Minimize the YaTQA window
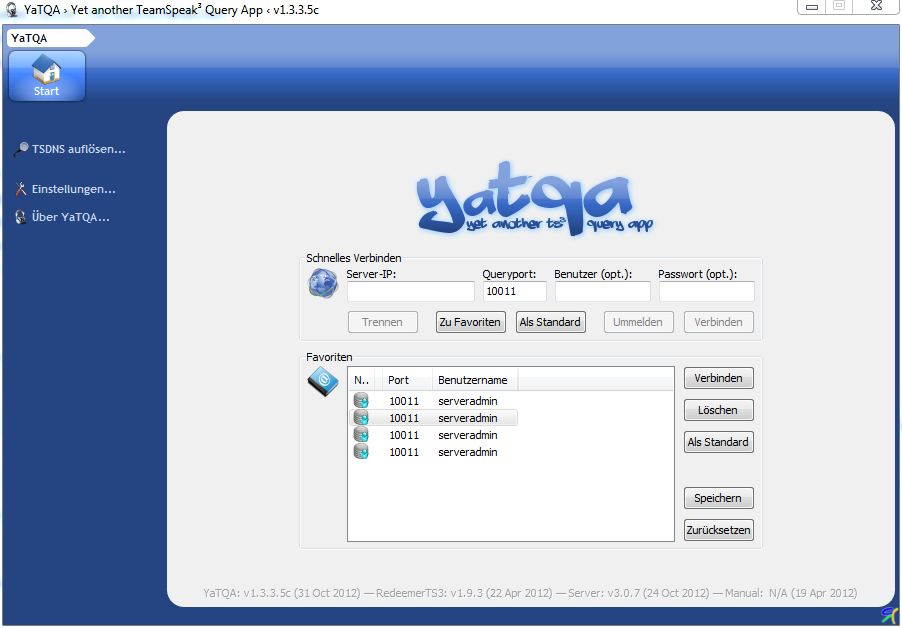 (812, 6)
